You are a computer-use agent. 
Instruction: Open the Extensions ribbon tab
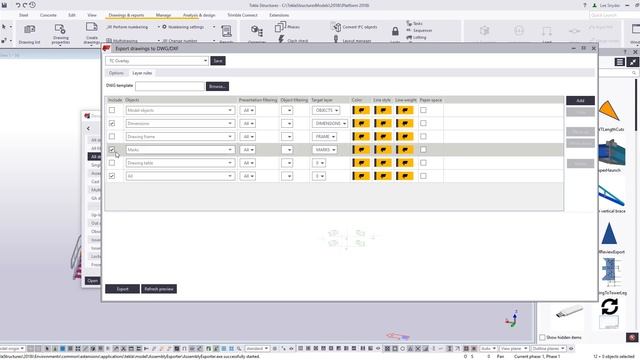click(x=279, y=15)
